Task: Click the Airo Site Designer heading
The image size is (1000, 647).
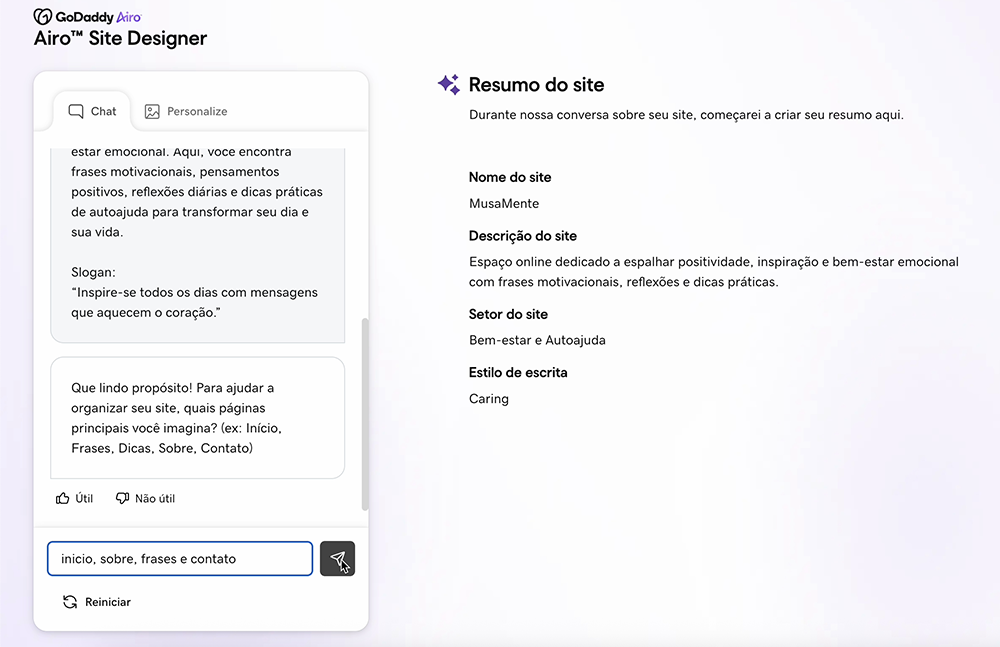Action: coord(120,39)
